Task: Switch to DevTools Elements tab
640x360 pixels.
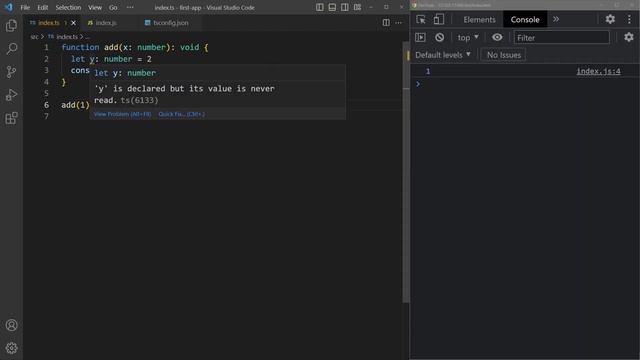Action: click(x=479, y=20)
